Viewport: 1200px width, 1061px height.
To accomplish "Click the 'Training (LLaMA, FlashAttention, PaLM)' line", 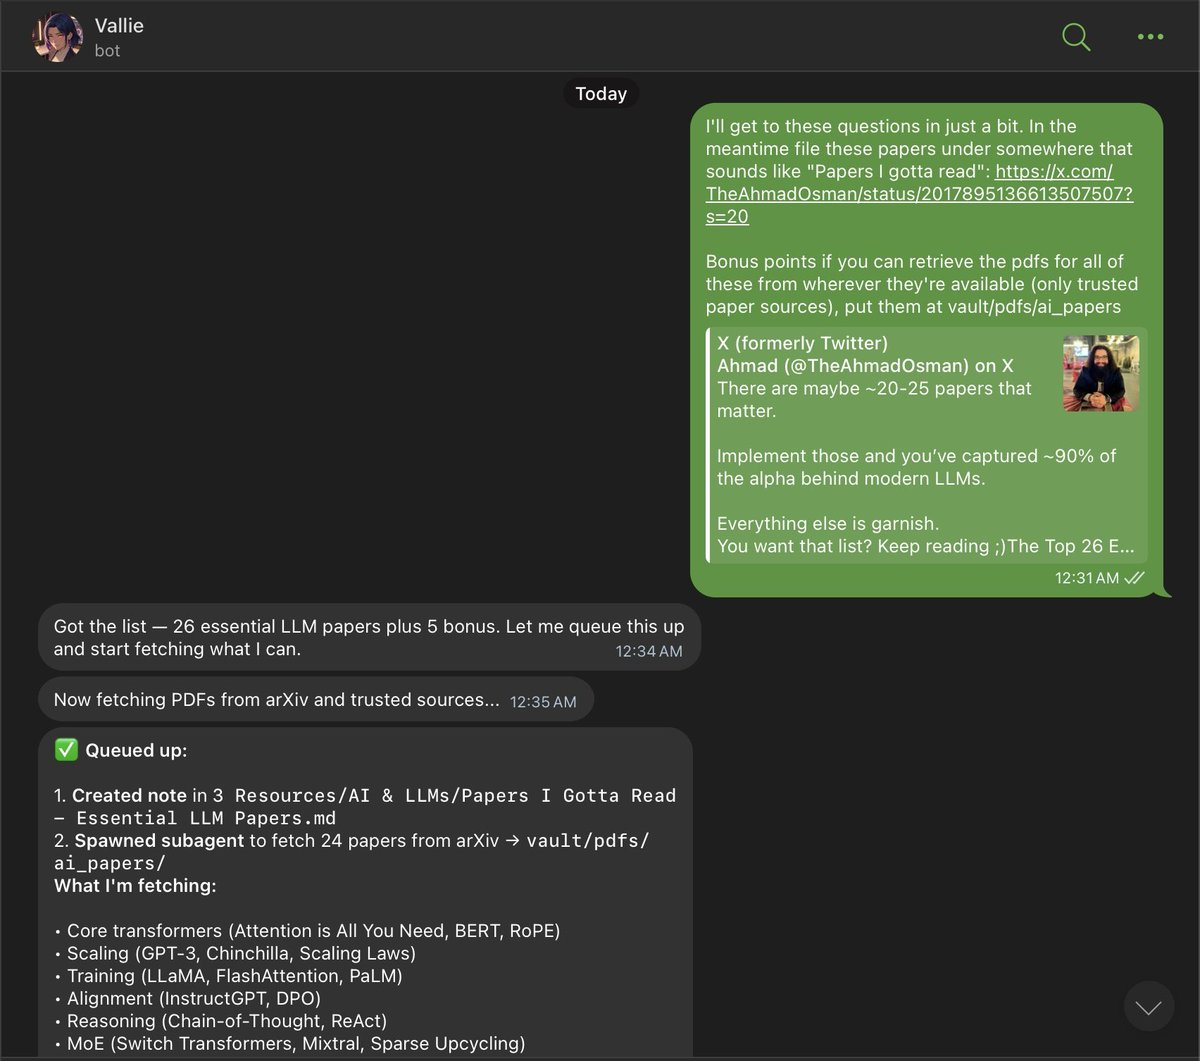I will point(228,976).
